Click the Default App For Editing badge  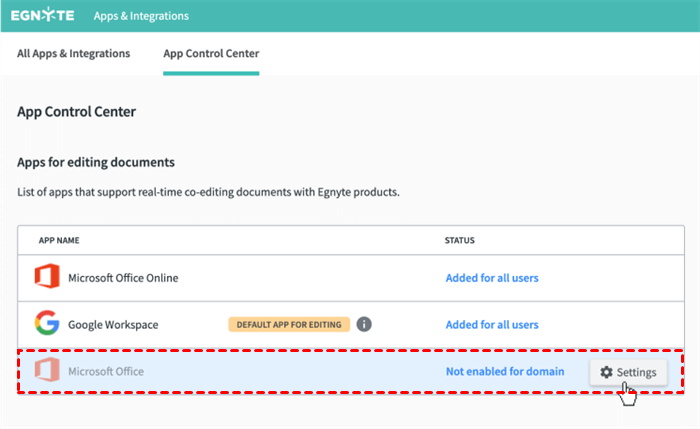(288, 325)
